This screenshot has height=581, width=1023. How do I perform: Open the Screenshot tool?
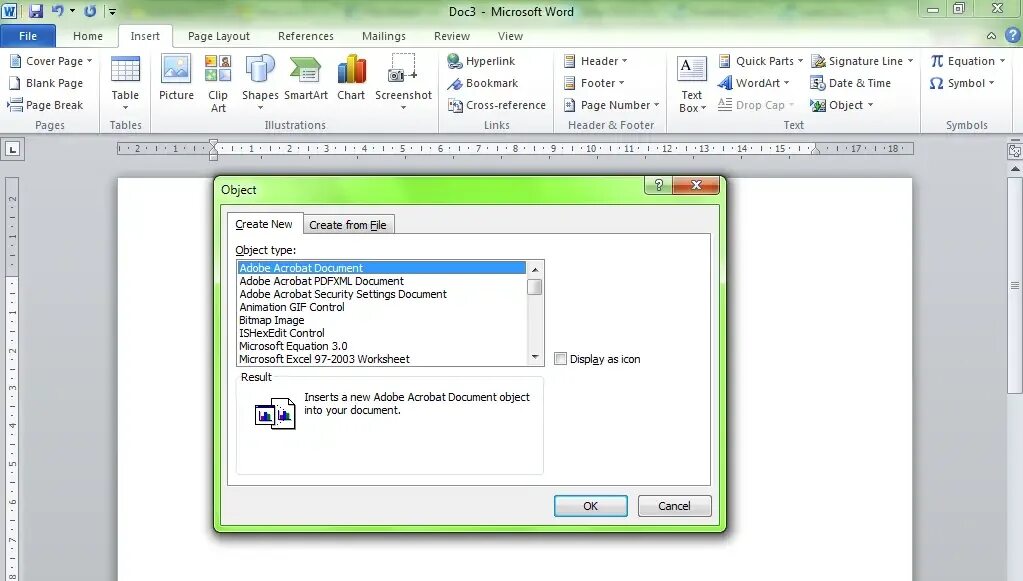403,83
